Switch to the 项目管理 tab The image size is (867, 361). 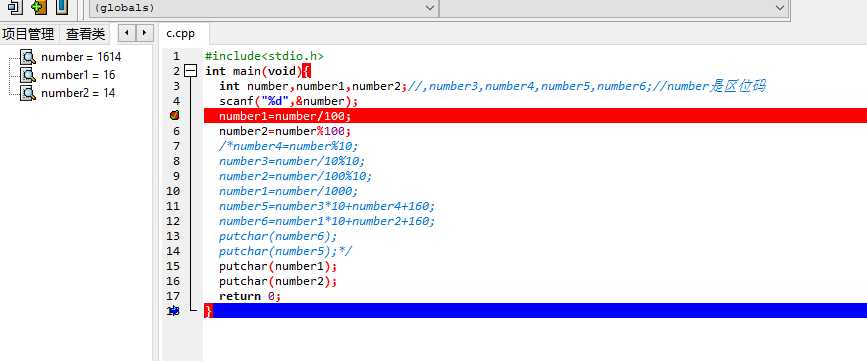pos(28,34)
